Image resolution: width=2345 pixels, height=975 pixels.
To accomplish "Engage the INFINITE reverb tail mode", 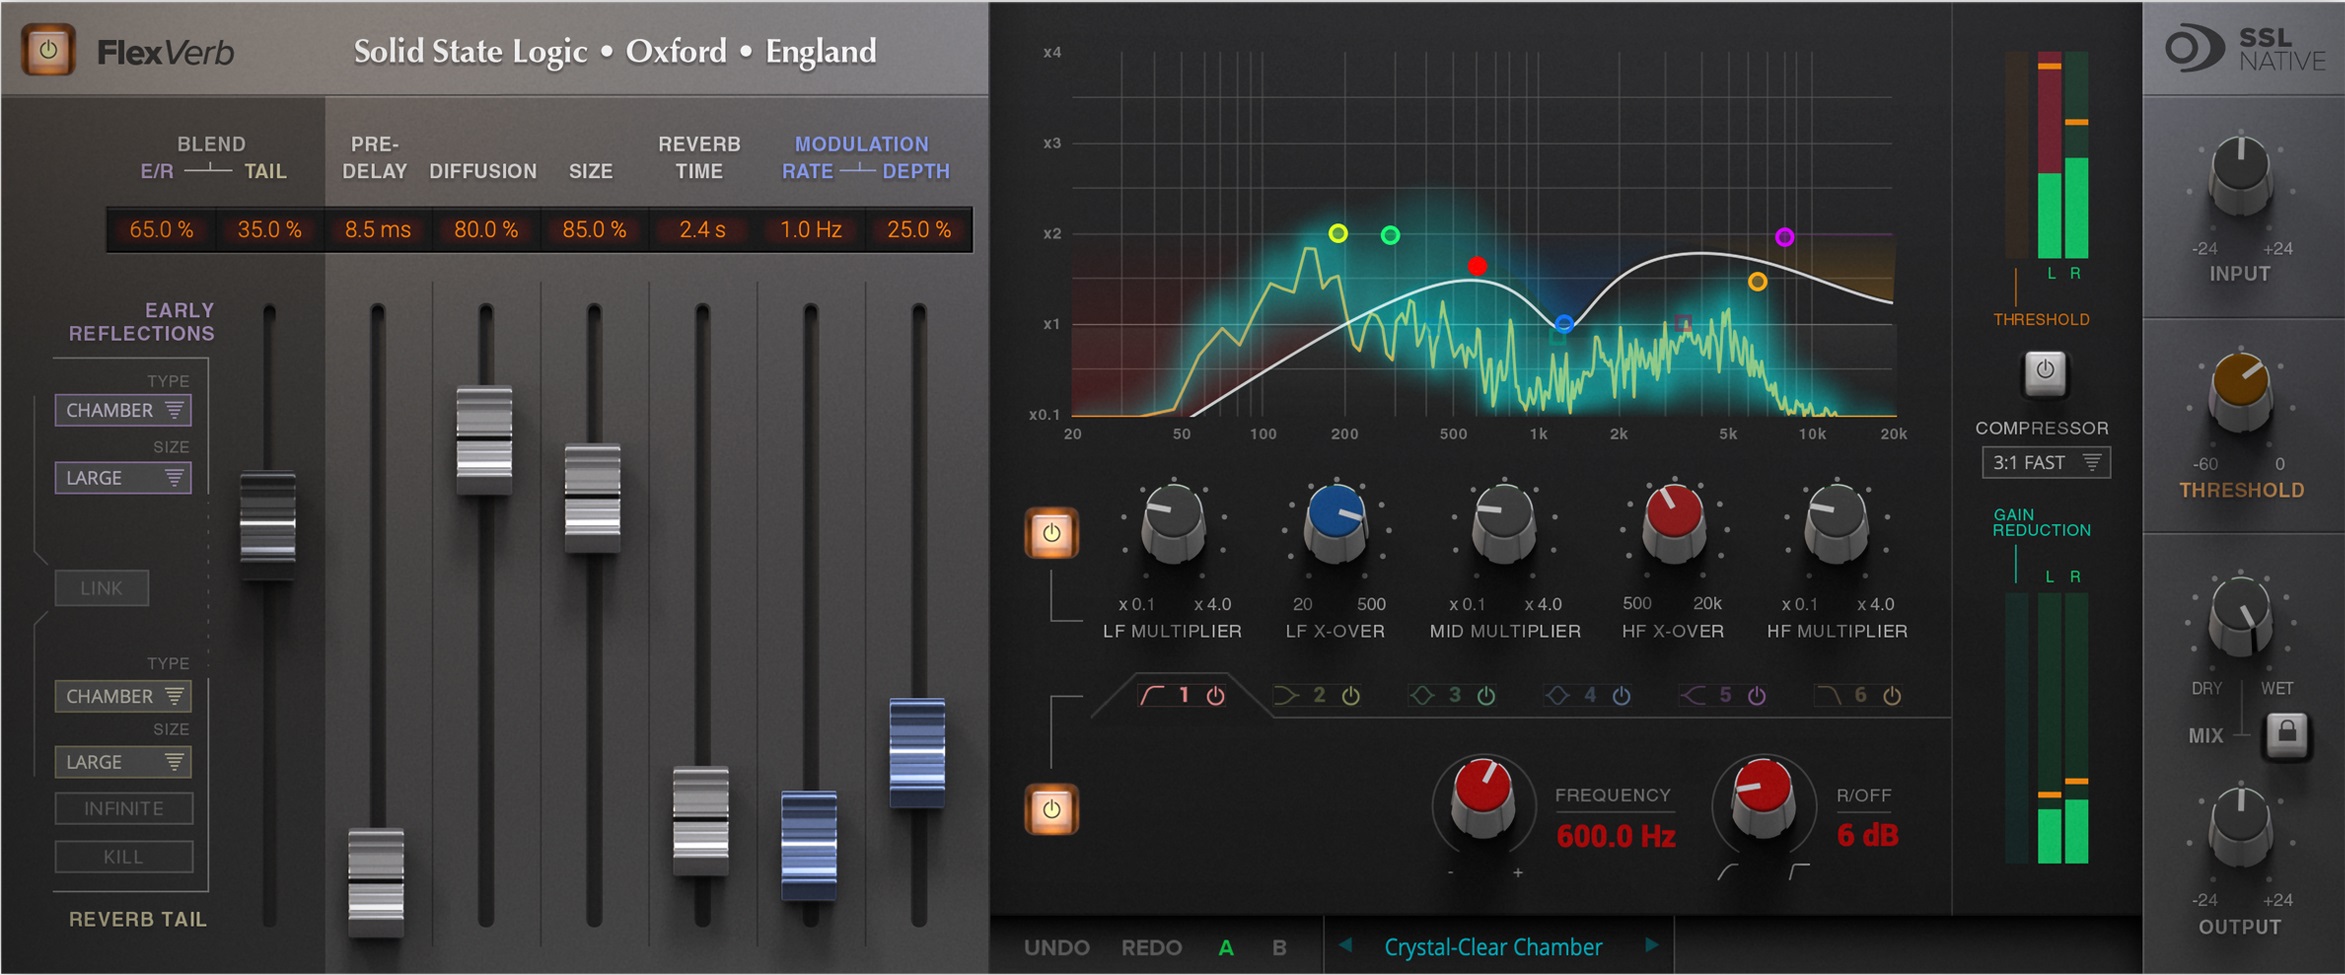I will [122, 808].
